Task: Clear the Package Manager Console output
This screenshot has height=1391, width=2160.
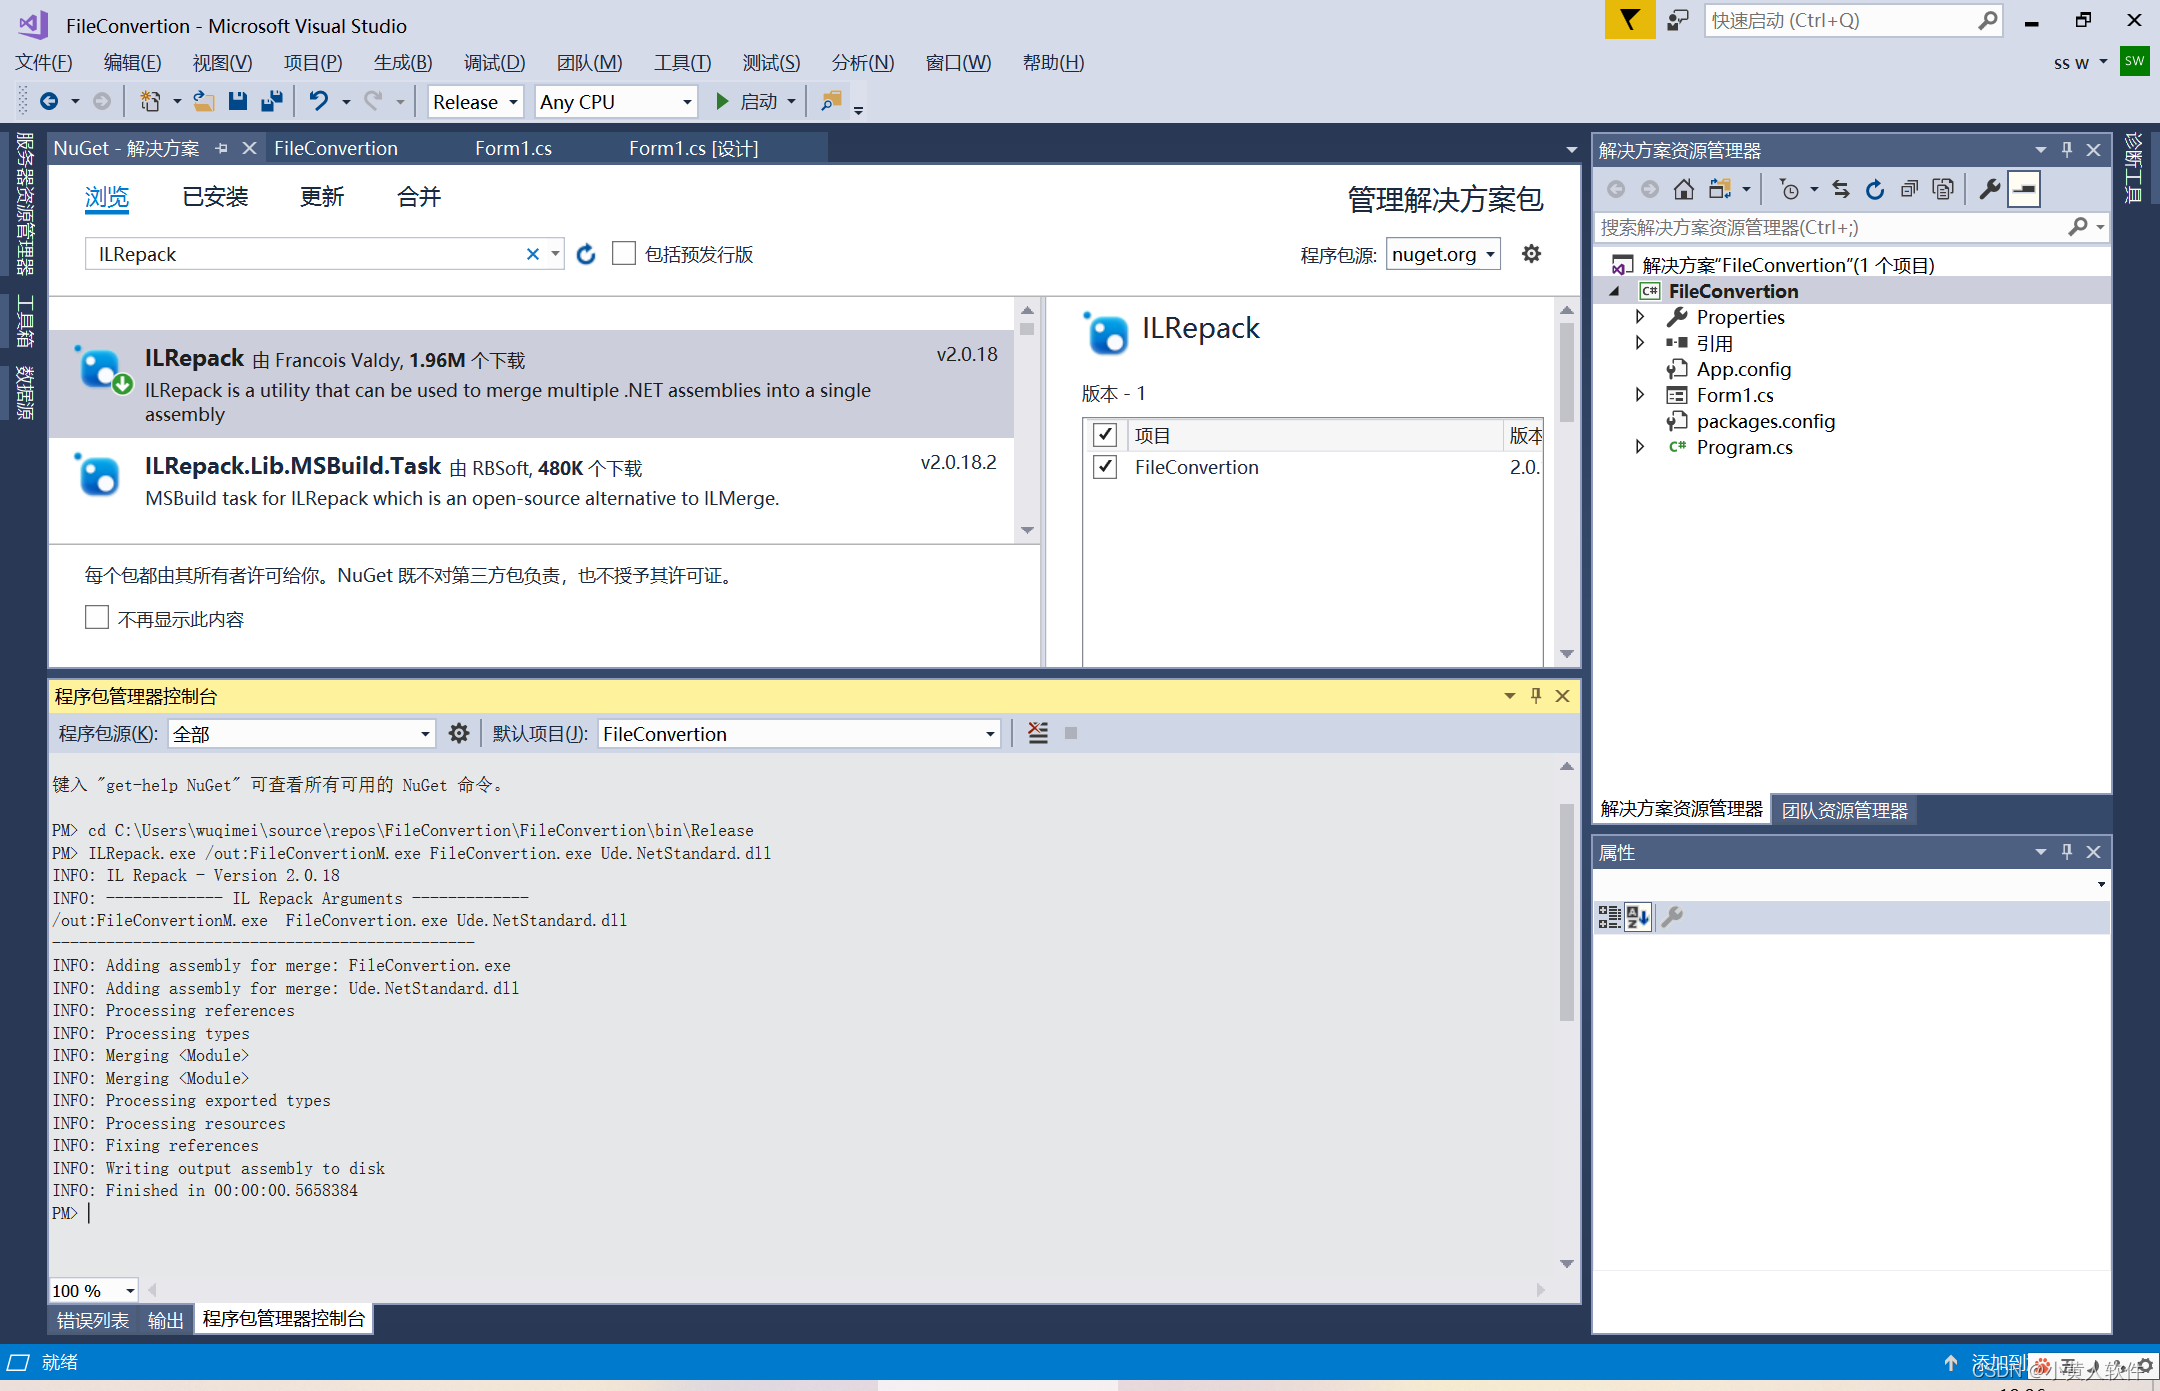Action: [1038, 733]
